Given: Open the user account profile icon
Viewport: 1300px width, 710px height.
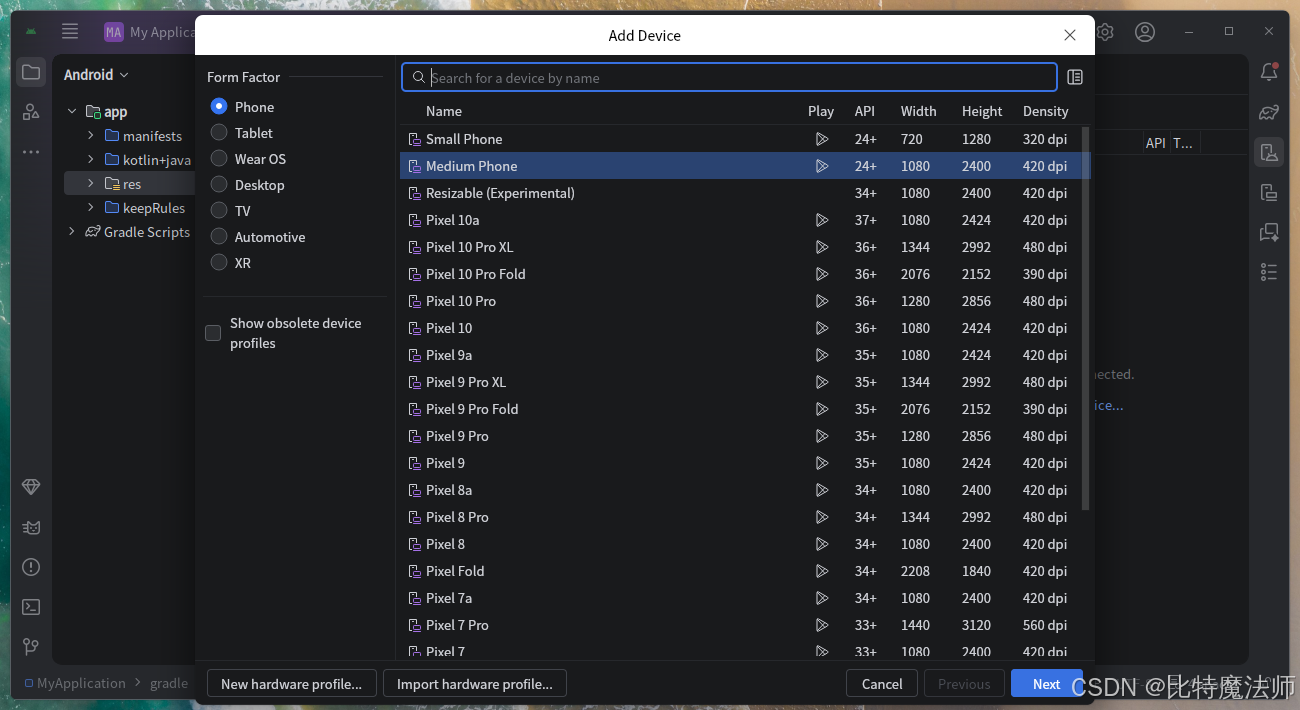Looking at the screenshot, I should tap(1145, 32).
